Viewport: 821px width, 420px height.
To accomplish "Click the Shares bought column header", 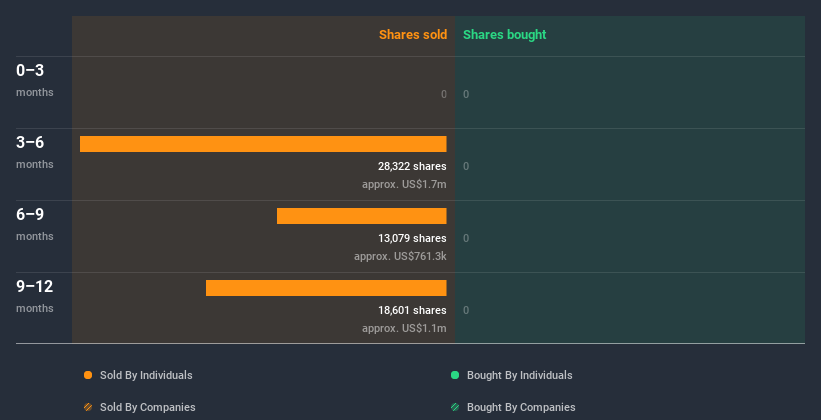I will pyautogui.click(x=505, y=35).
